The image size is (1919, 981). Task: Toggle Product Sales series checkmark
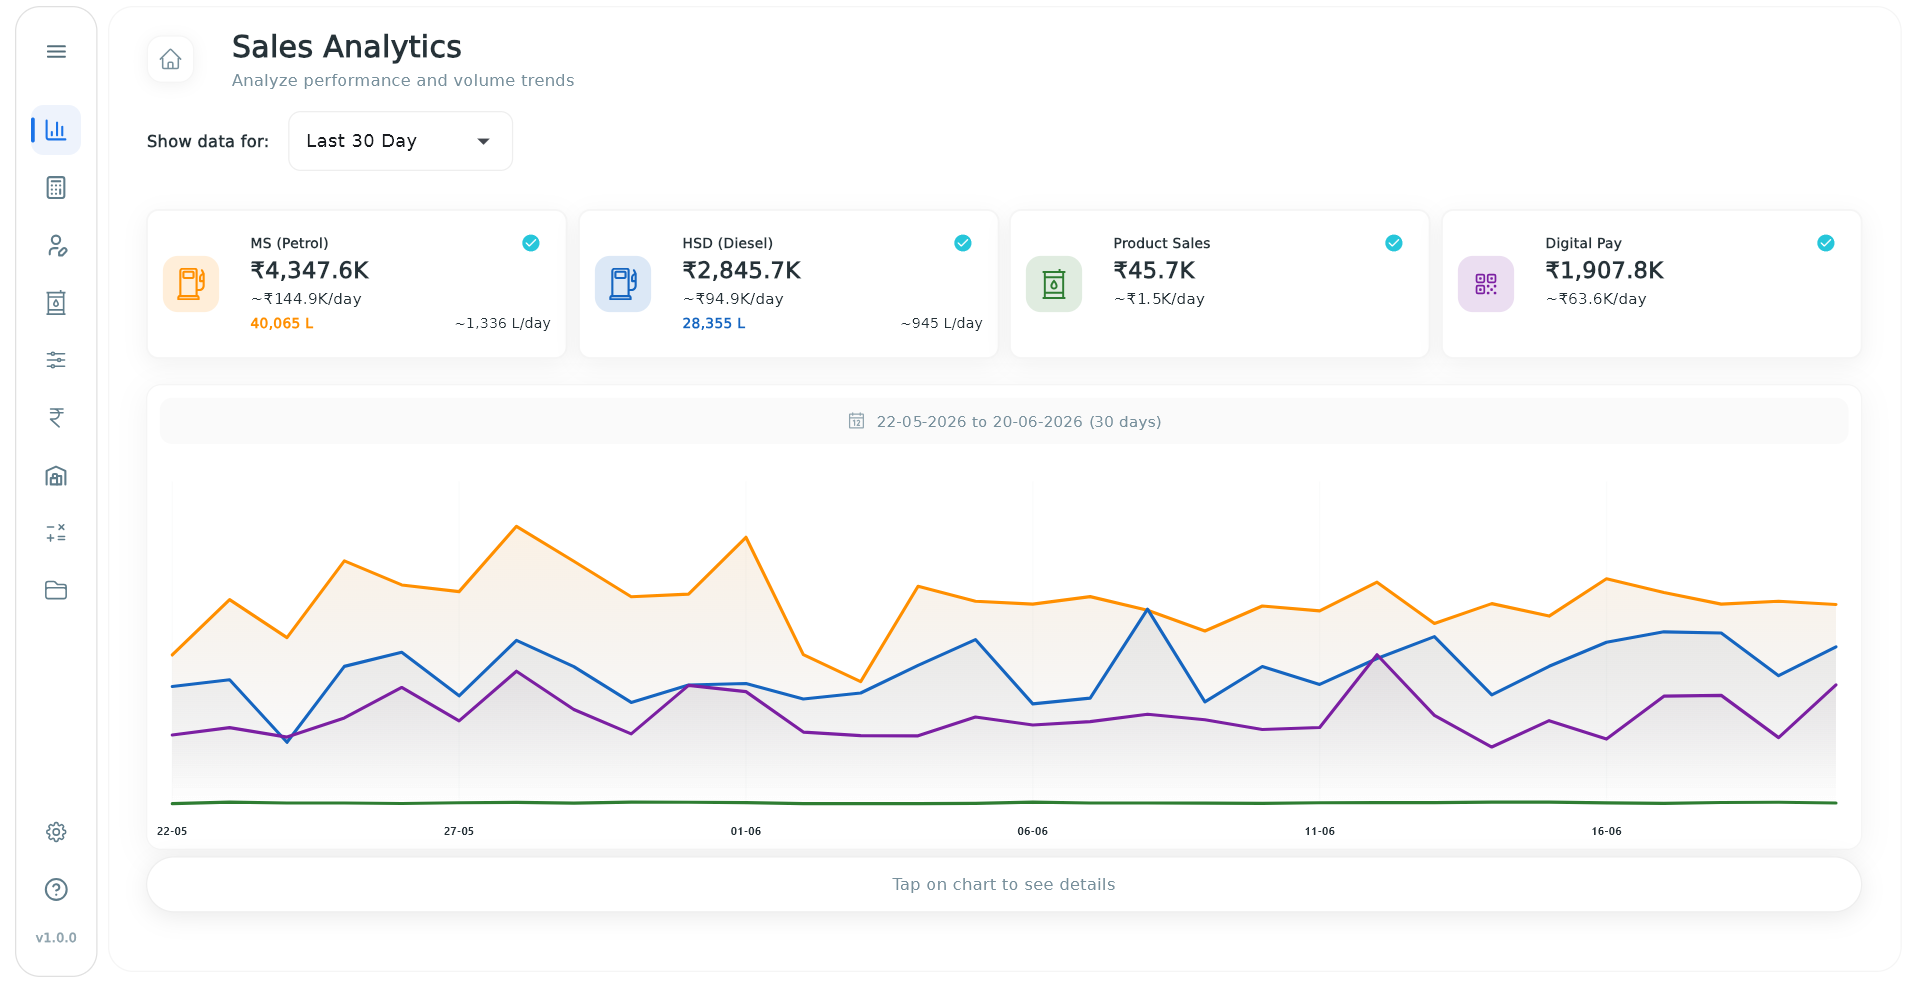click(x=1394, y=243)
